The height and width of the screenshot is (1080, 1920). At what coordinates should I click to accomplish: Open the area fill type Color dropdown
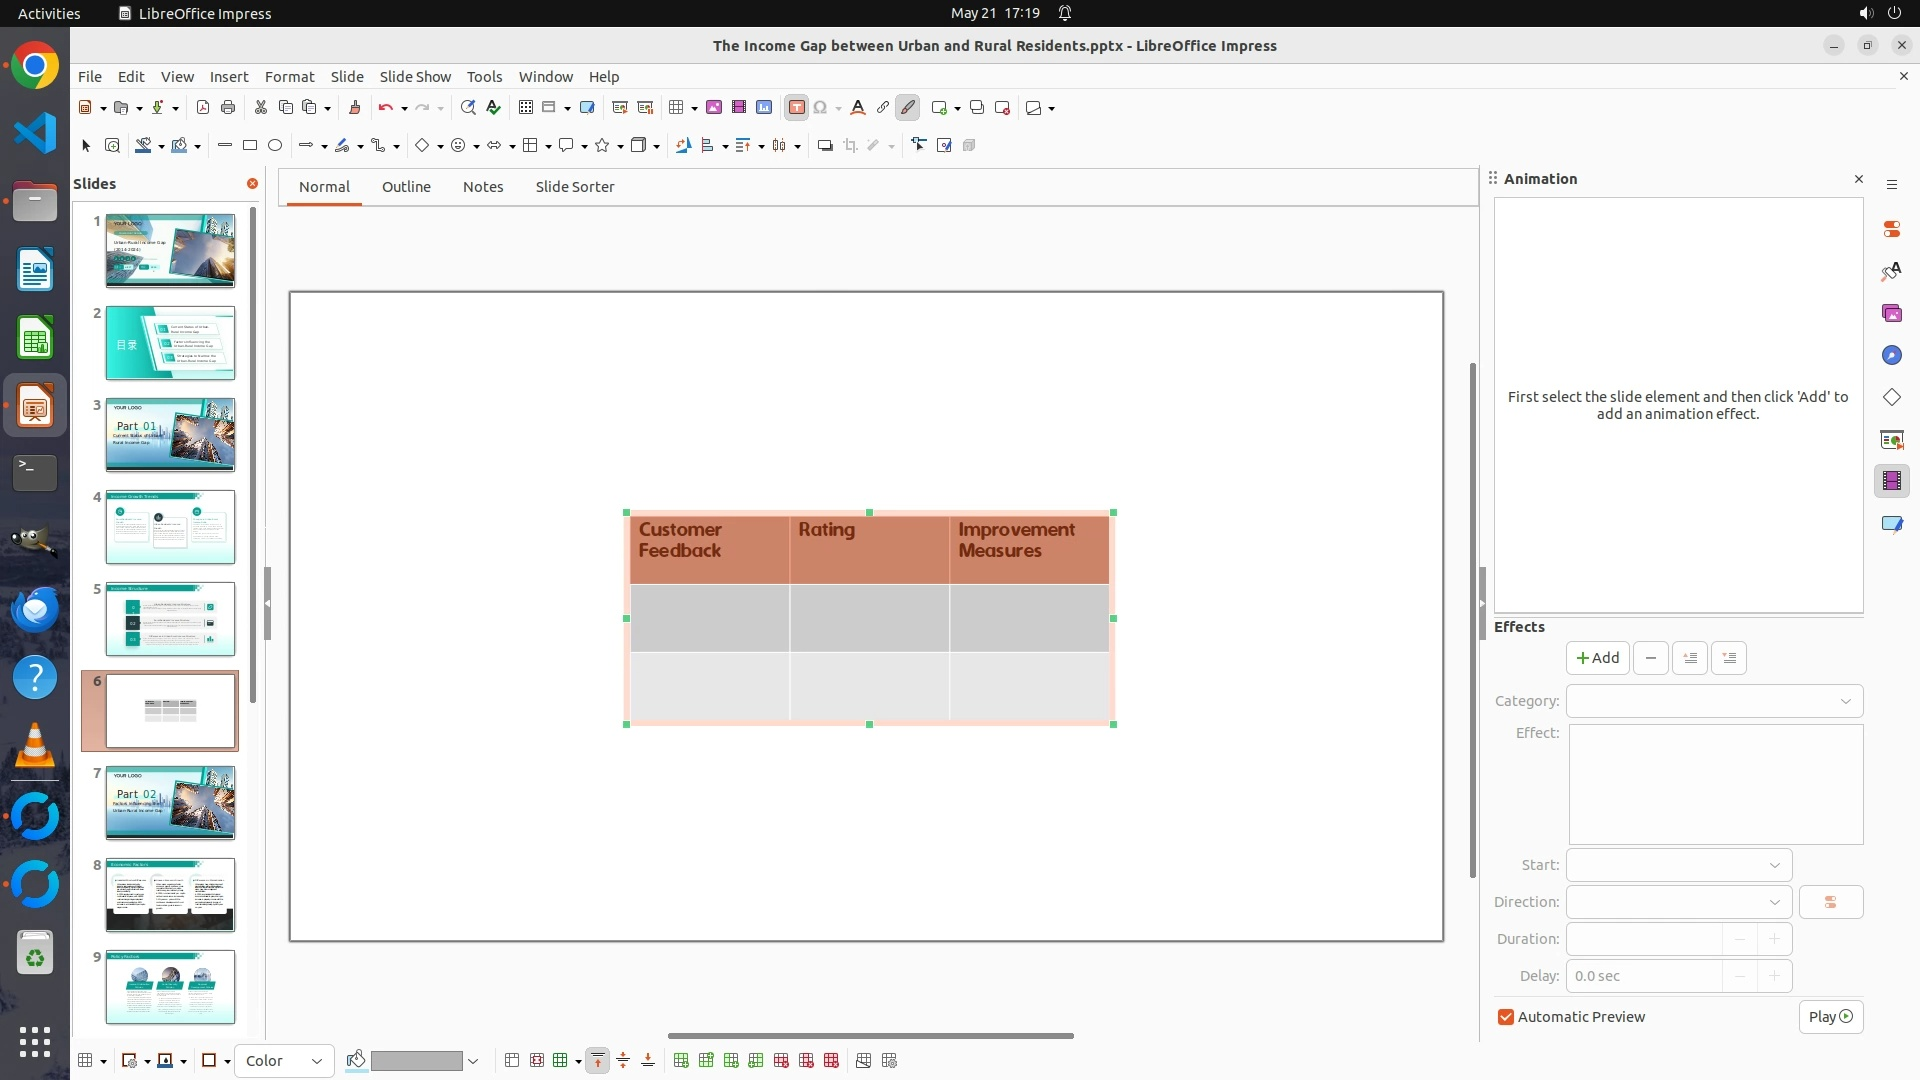[x=284, y=1061]
